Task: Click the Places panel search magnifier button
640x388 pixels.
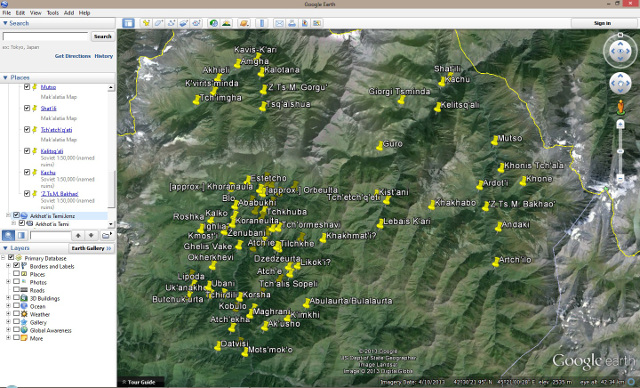Action: pyautogui.click(x=8, y=235)
